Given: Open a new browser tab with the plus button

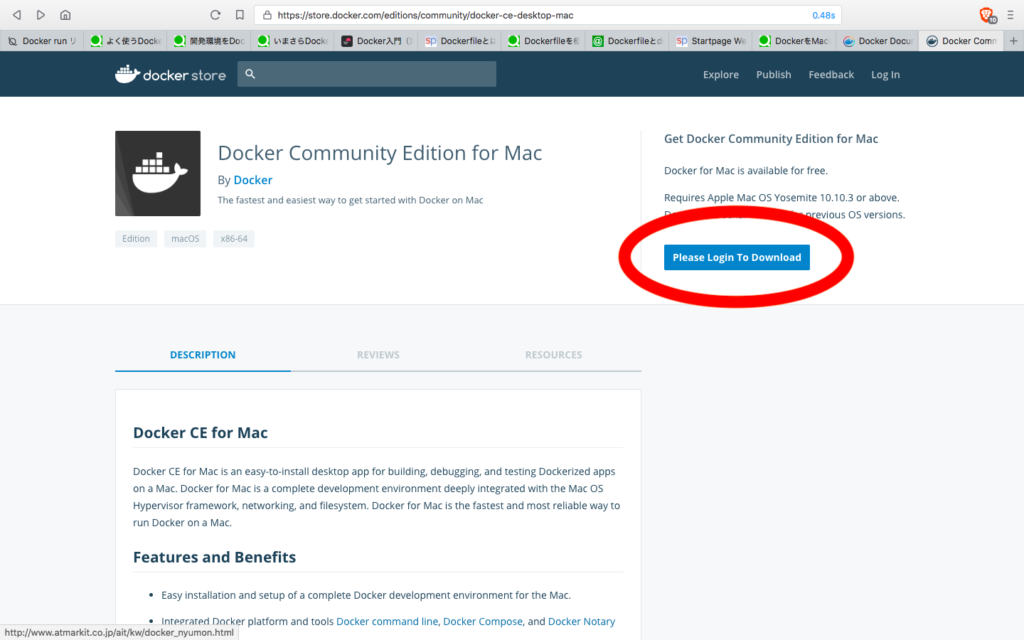Looking at the screenshot, I should (1013, 40).
